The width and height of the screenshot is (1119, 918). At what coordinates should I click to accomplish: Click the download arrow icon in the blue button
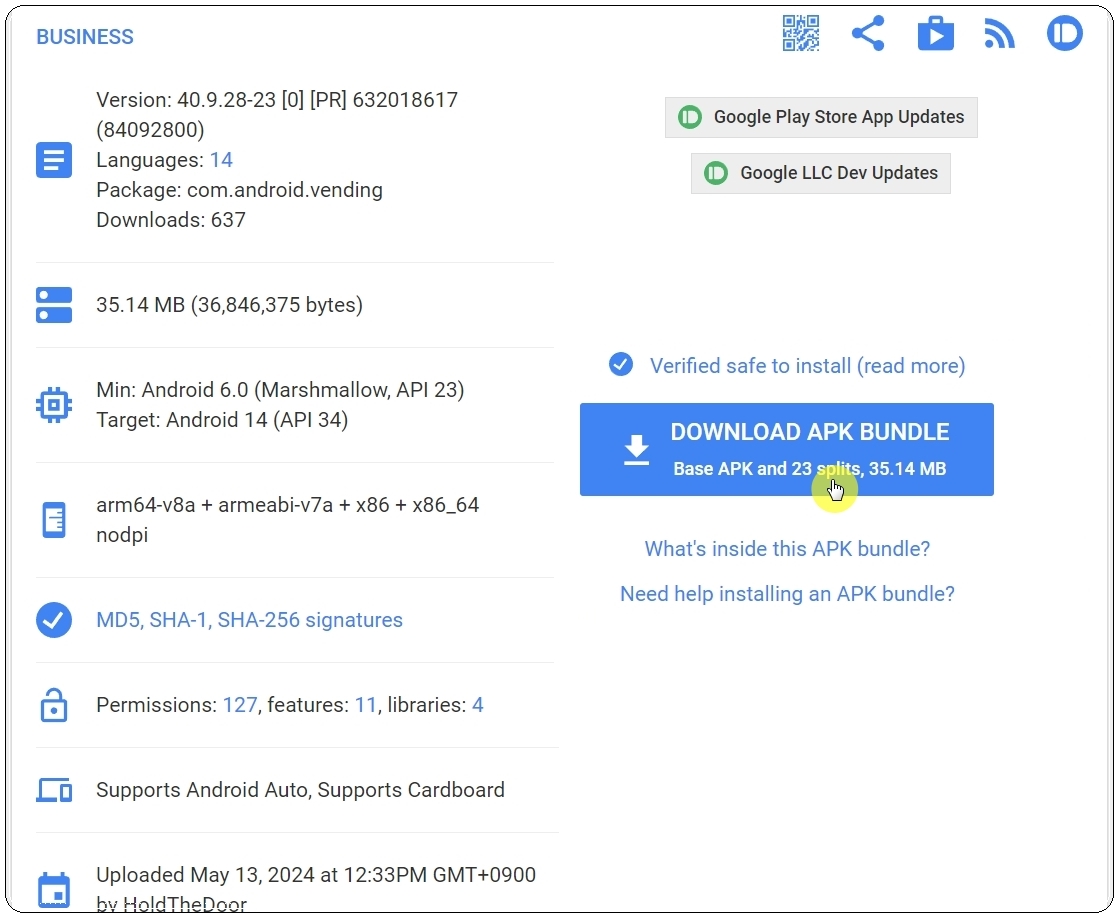pyautogui.click(x=636, y=450)
